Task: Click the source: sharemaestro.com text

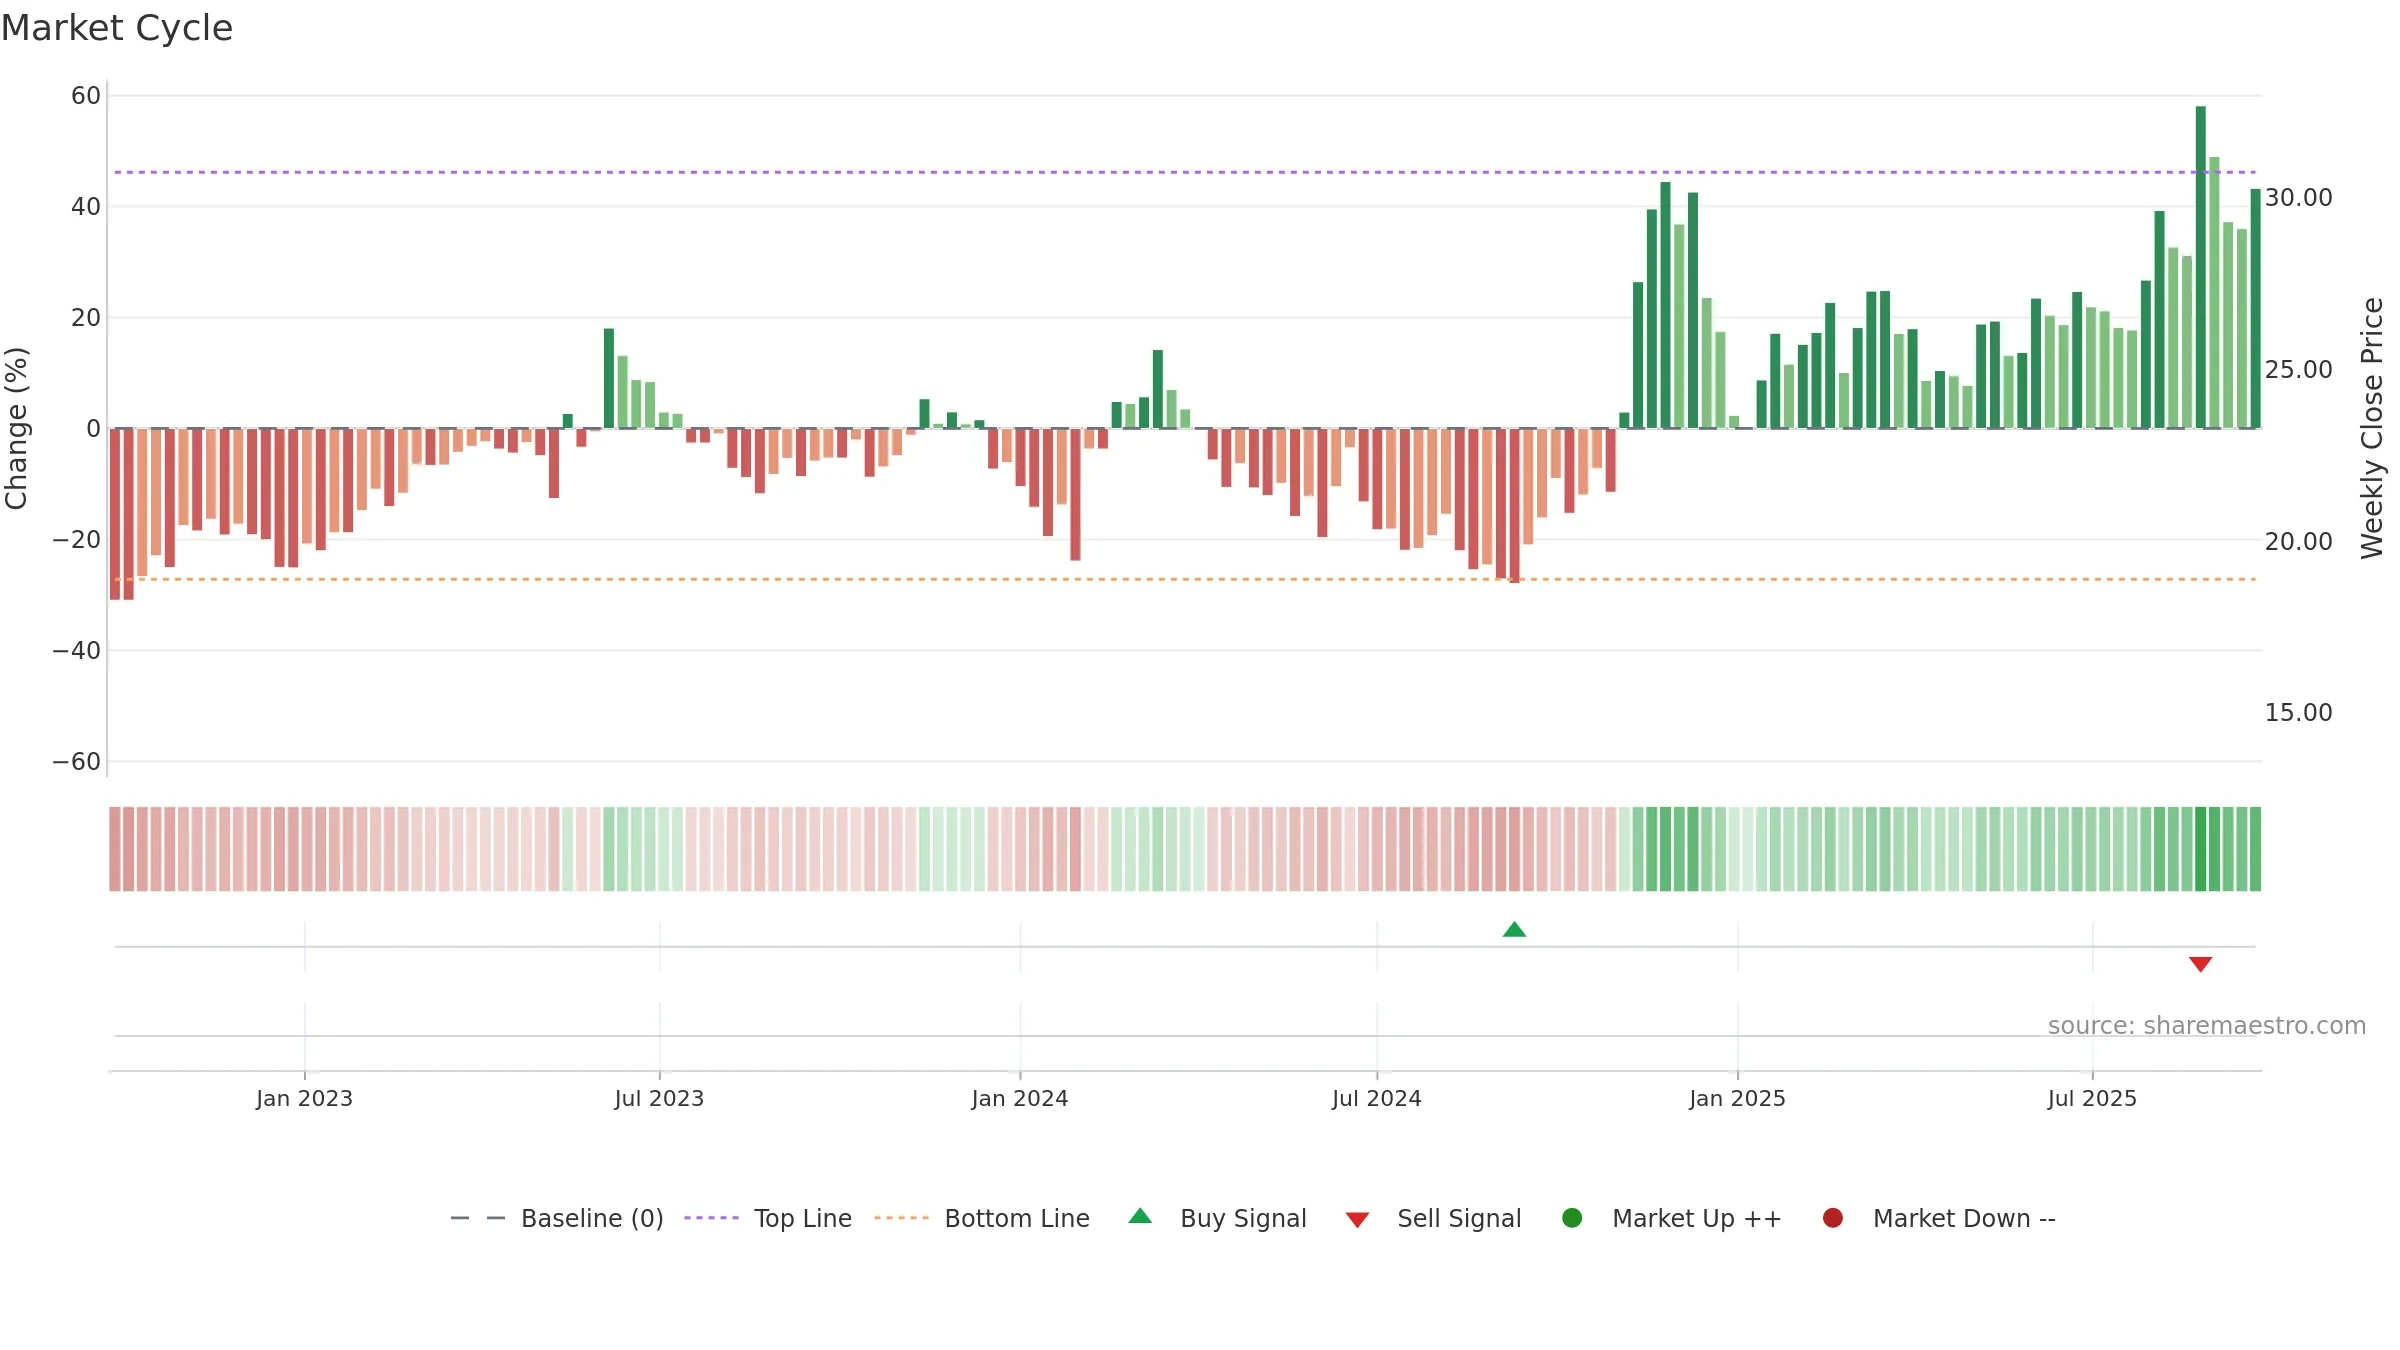Action: (2207, 1026)
